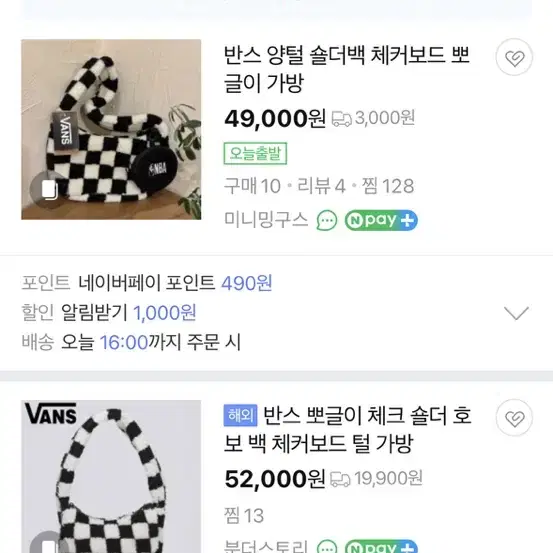553x553 pixels.
Task: Click the 해외 overseas label tag
Action: [x=240, y=415]
